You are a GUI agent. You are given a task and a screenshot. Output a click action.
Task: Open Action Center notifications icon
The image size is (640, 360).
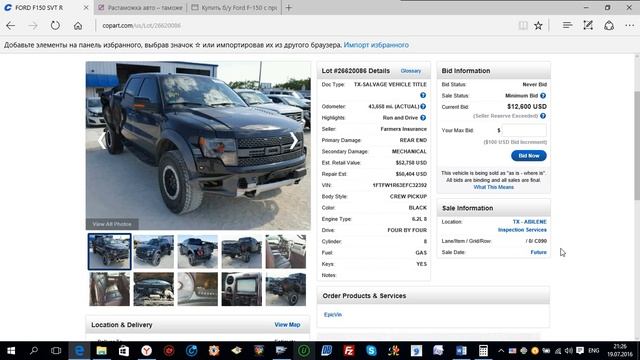pyautogui.click(x=580, y=351)
